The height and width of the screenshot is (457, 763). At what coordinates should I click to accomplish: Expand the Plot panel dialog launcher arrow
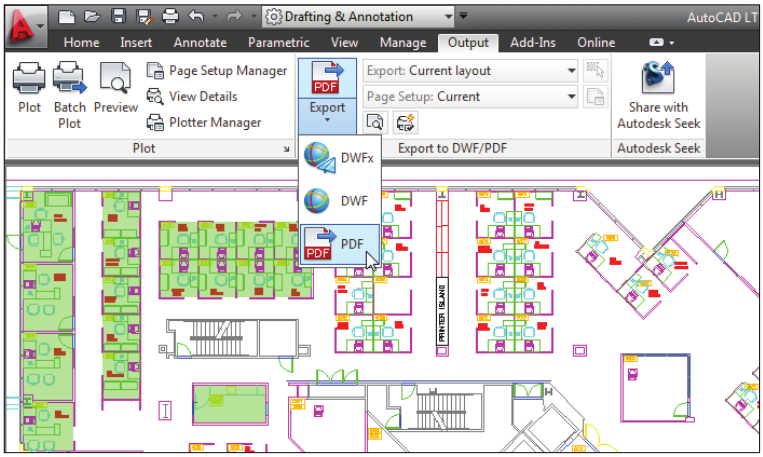[287, 149]
